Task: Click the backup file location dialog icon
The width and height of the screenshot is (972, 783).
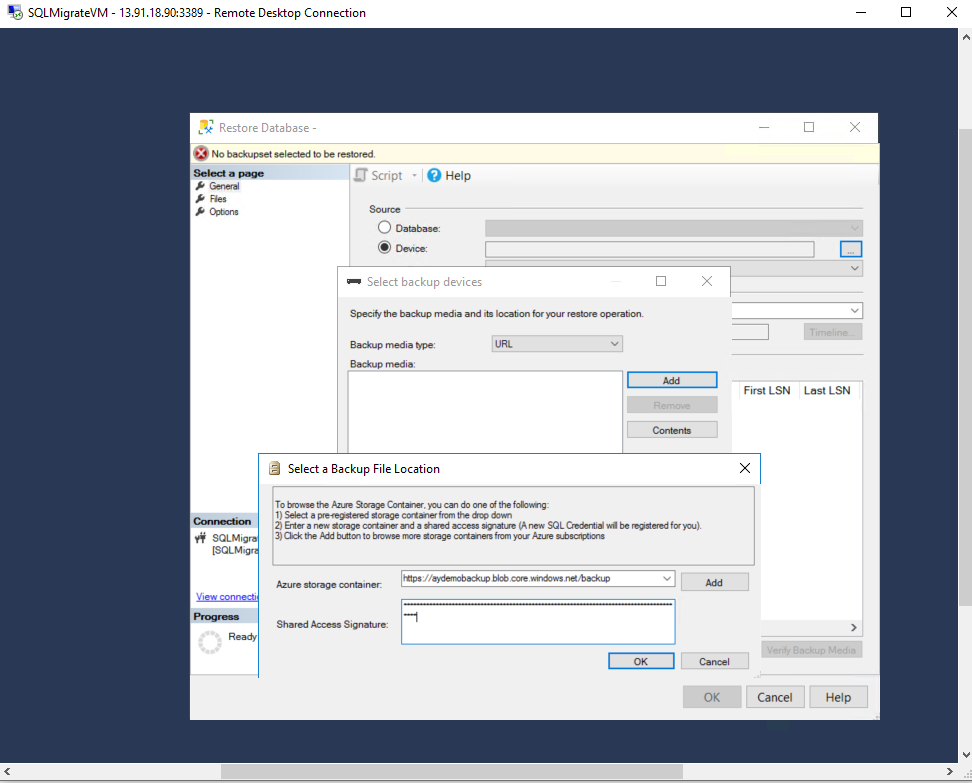Action: click(x=275, y=469)
